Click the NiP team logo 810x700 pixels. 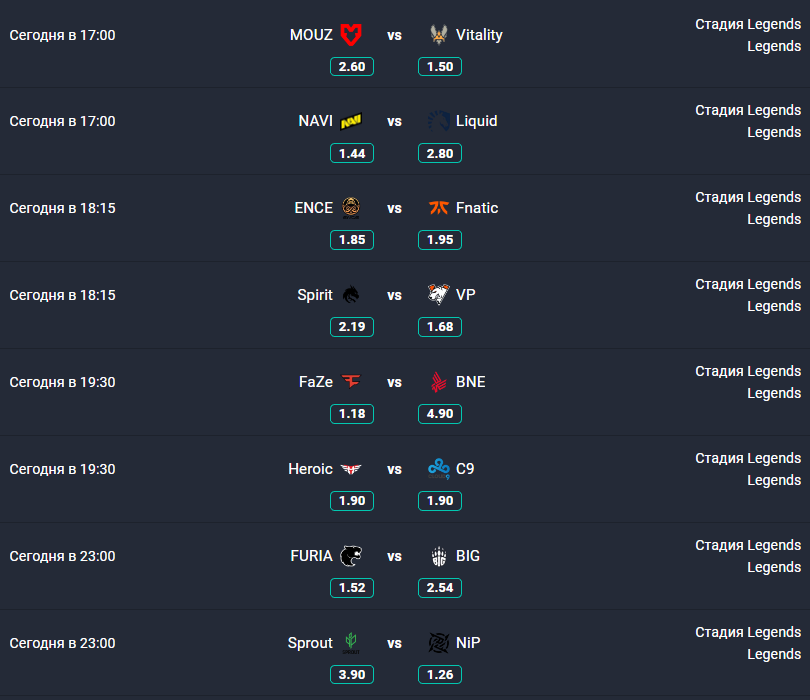[438, 643]
